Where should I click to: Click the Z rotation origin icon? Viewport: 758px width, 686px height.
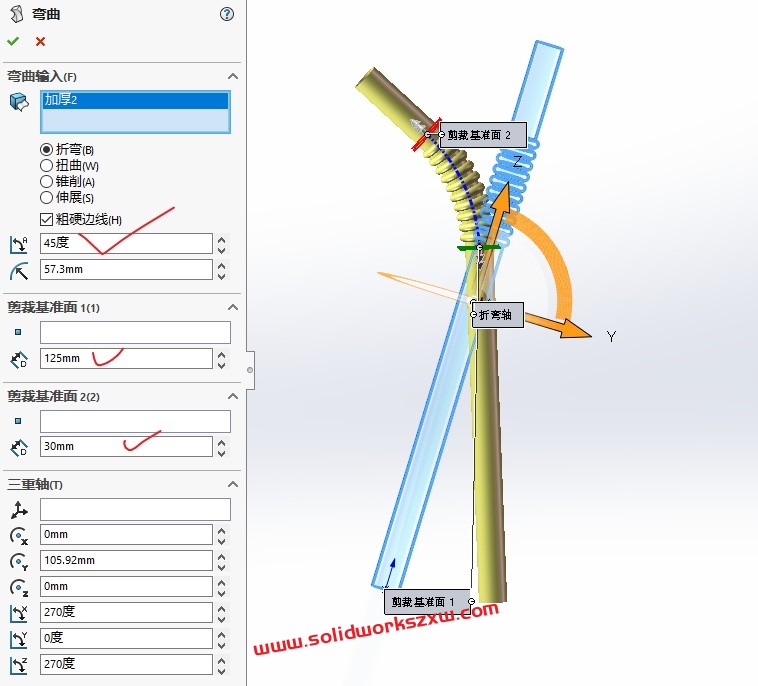coord(19,587)
